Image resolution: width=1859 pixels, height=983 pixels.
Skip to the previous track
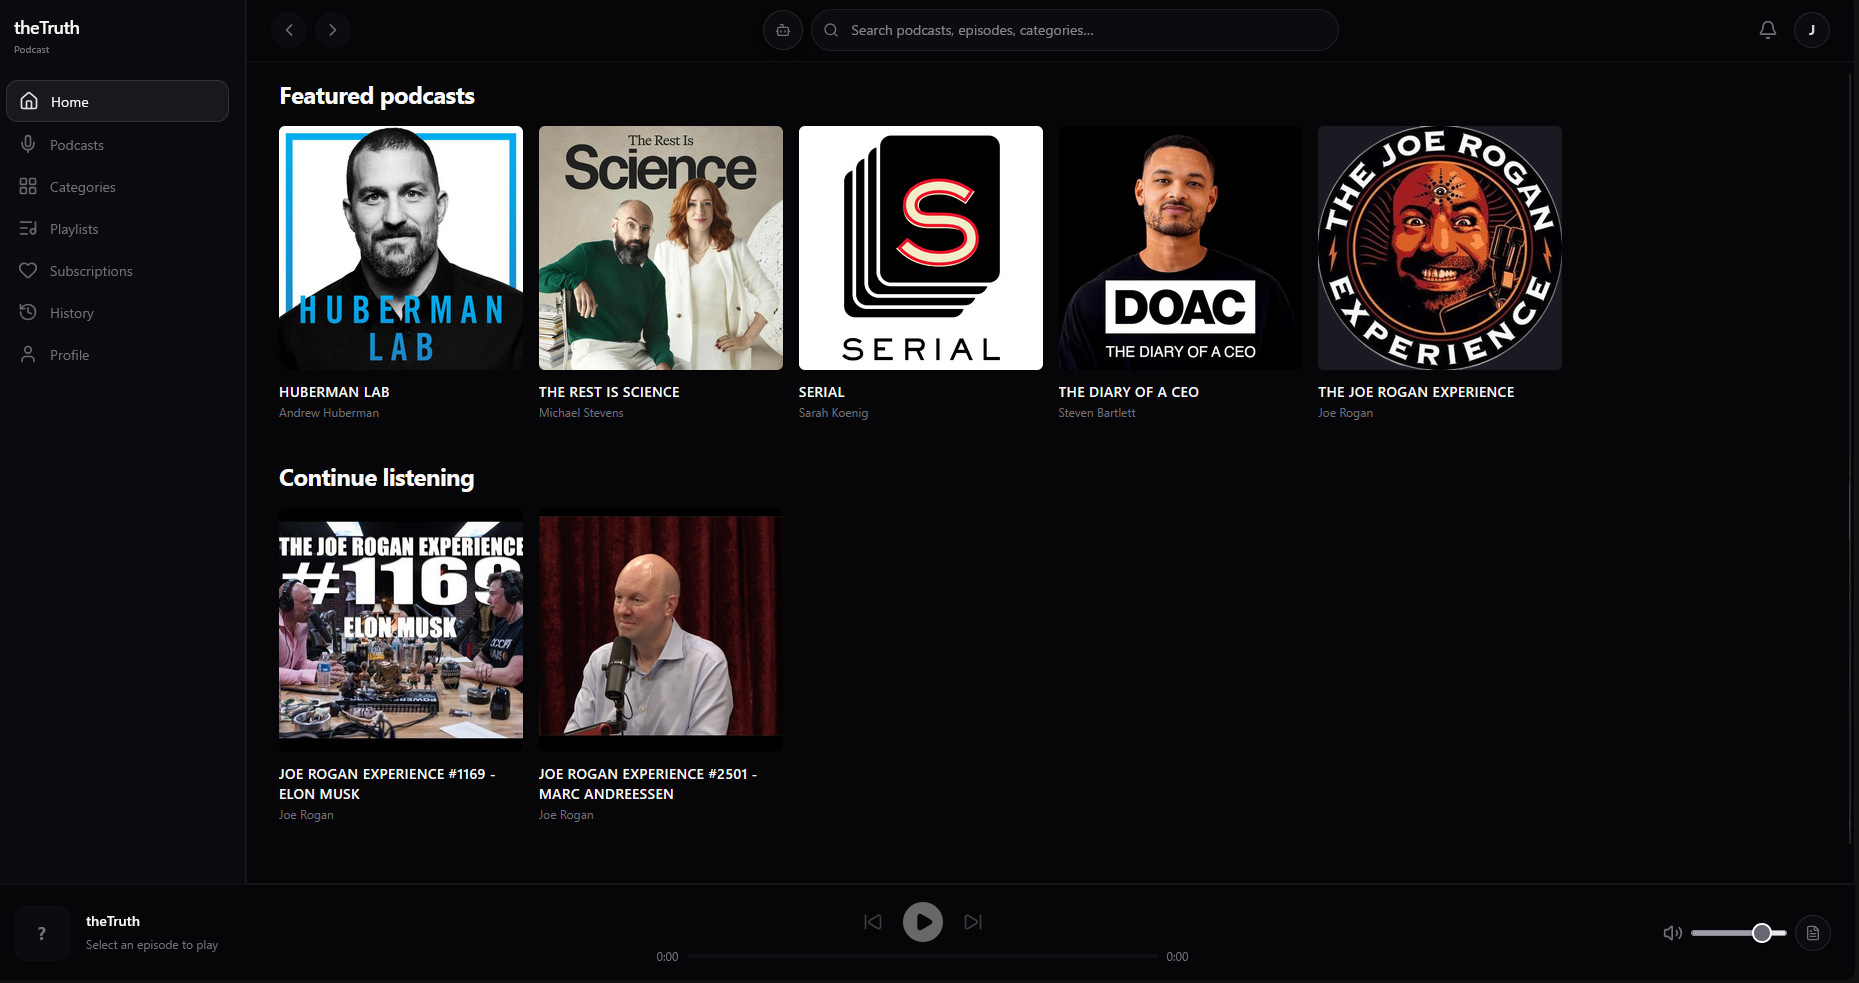[873, 922]
